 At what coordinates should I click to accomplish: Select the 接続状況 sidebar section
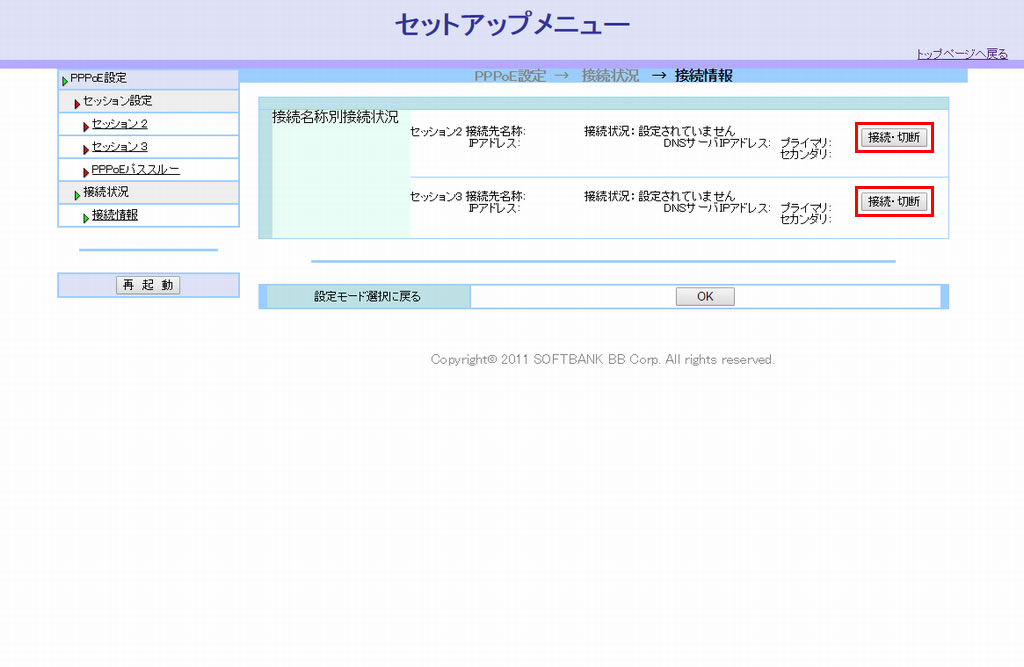point(105,192)
